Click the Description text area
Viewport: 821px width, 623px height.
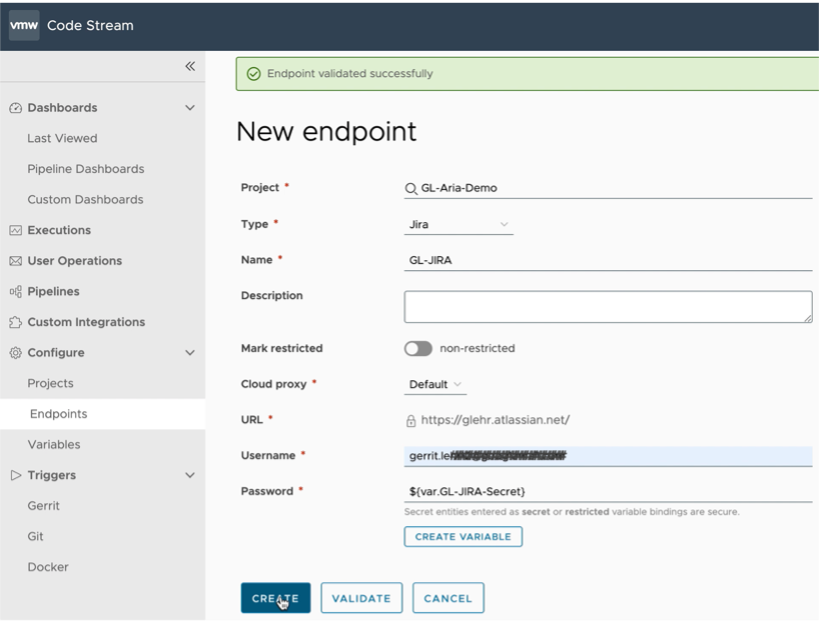[x=608, y=307]
